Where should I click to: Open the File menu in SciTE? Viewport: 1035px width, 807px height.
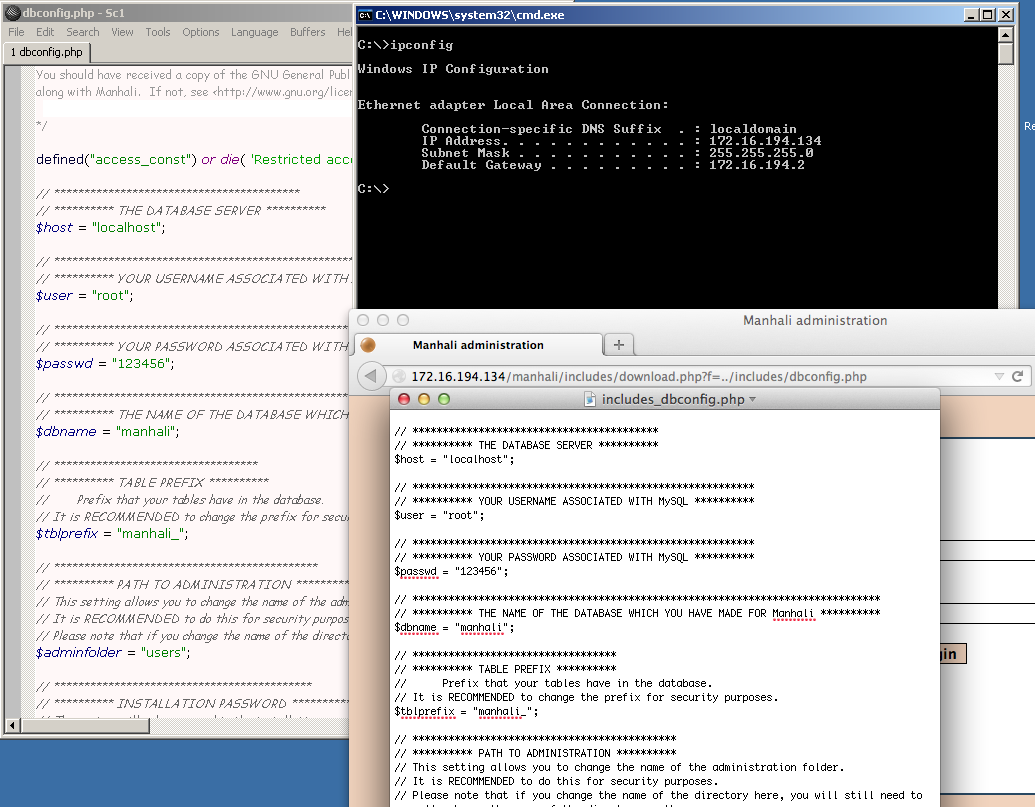click(x=16, y=32)
